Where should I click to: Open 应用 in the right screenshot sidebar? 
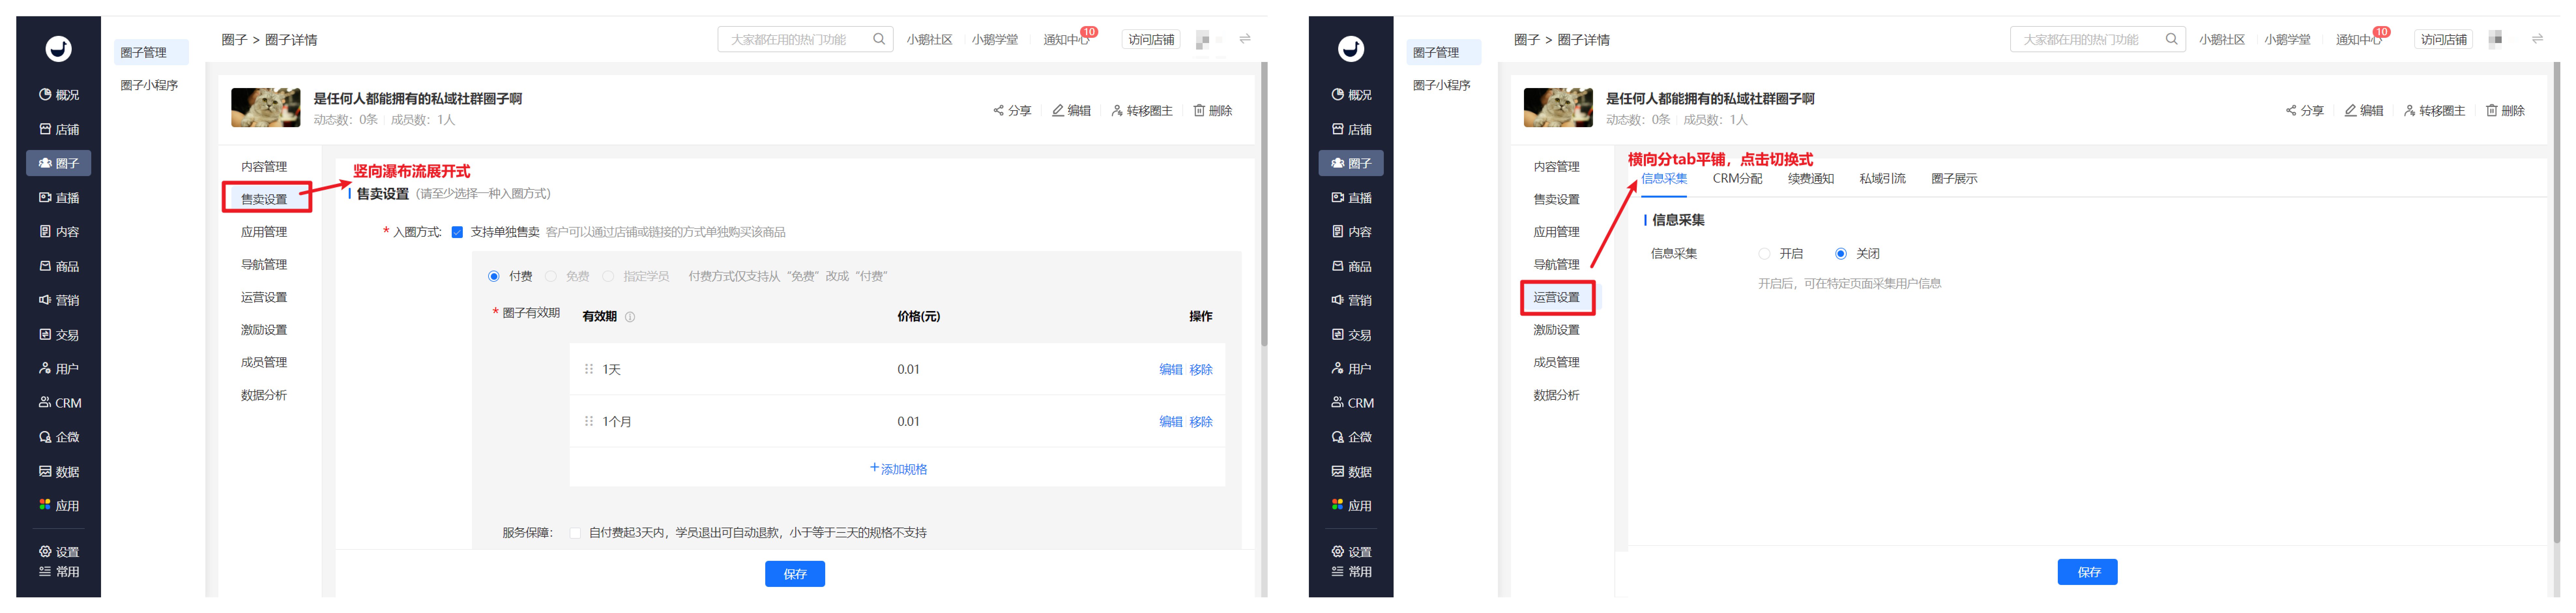pos(1352,506)
